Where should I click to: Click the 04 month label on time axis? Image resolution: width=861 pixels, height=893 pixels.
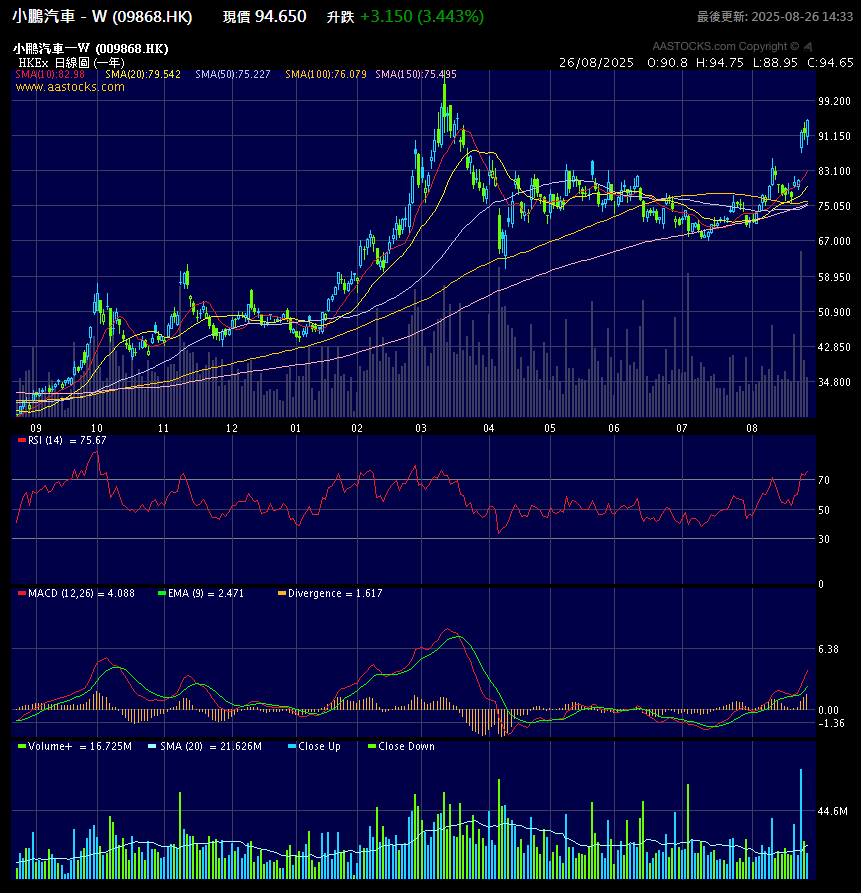[x=489, y=428]
